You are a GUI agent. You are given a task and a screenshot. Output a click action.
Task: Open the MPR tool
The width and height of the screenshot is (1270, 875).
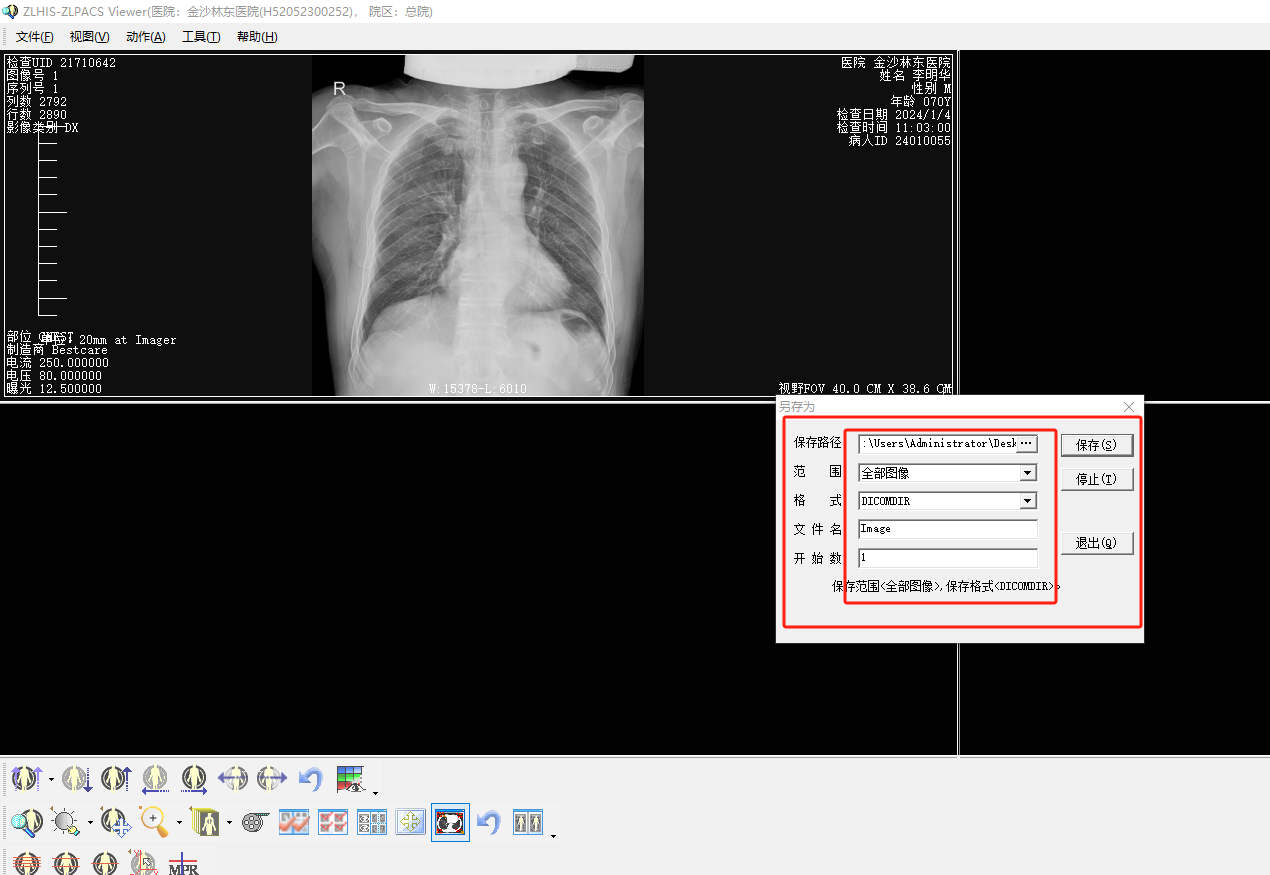[x=184, y=863]
